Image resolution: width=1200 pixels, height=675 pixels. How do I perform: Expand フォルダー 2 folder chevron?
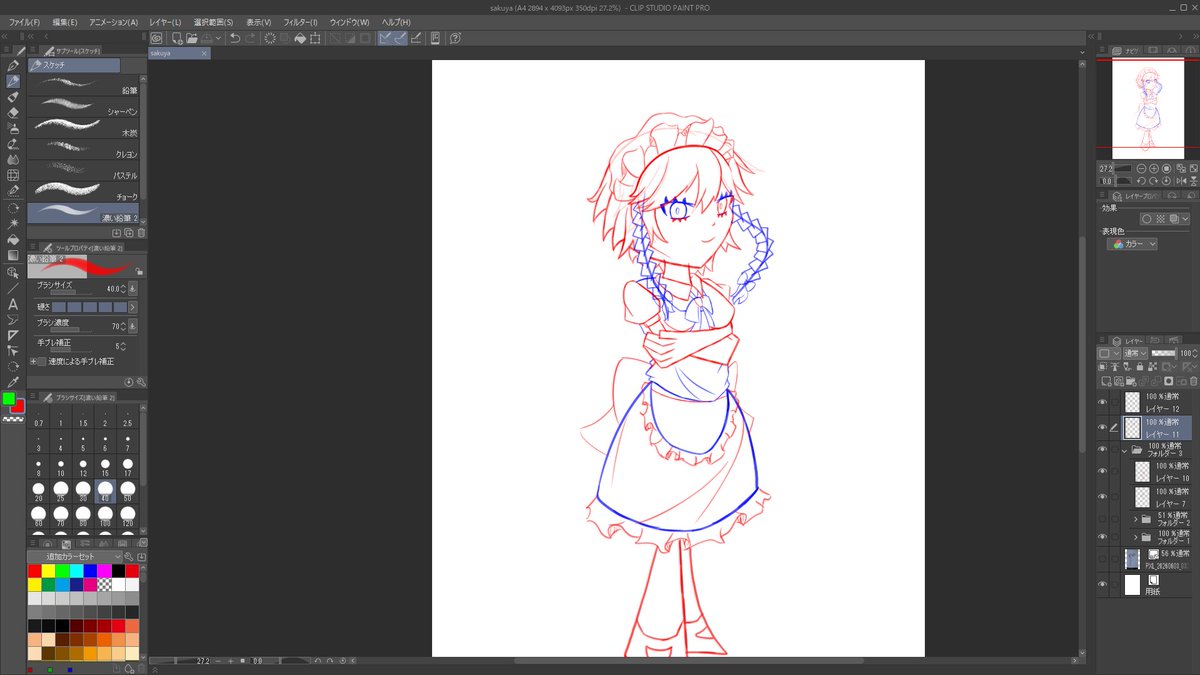point(1137,518)
